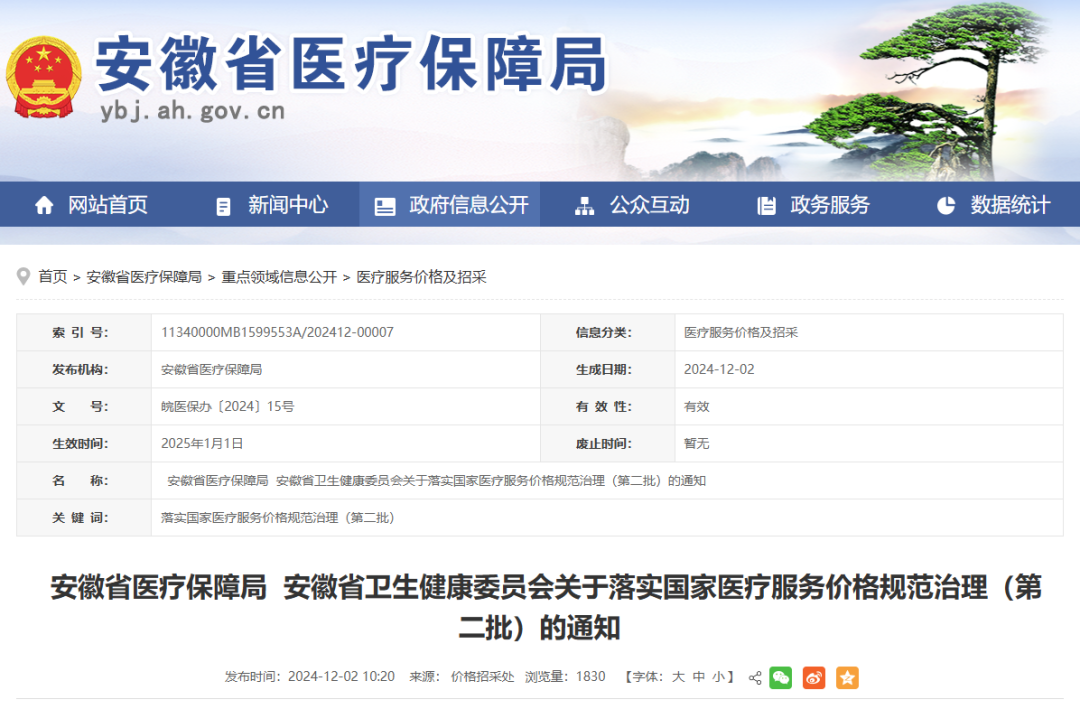1080x709 pixels.
Task: Click the ybj.ah.gov.cn domain text
Action: coord(193,111)
